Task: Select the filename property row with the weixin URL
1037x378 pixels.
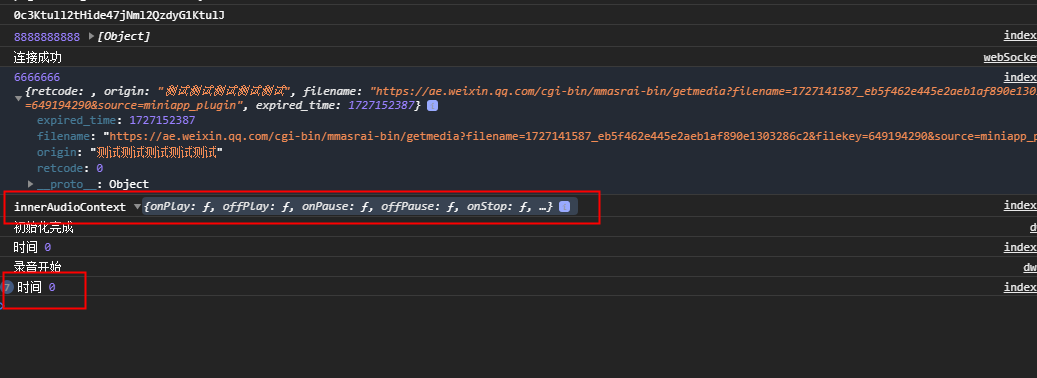Action: click(x=537, y=136)
